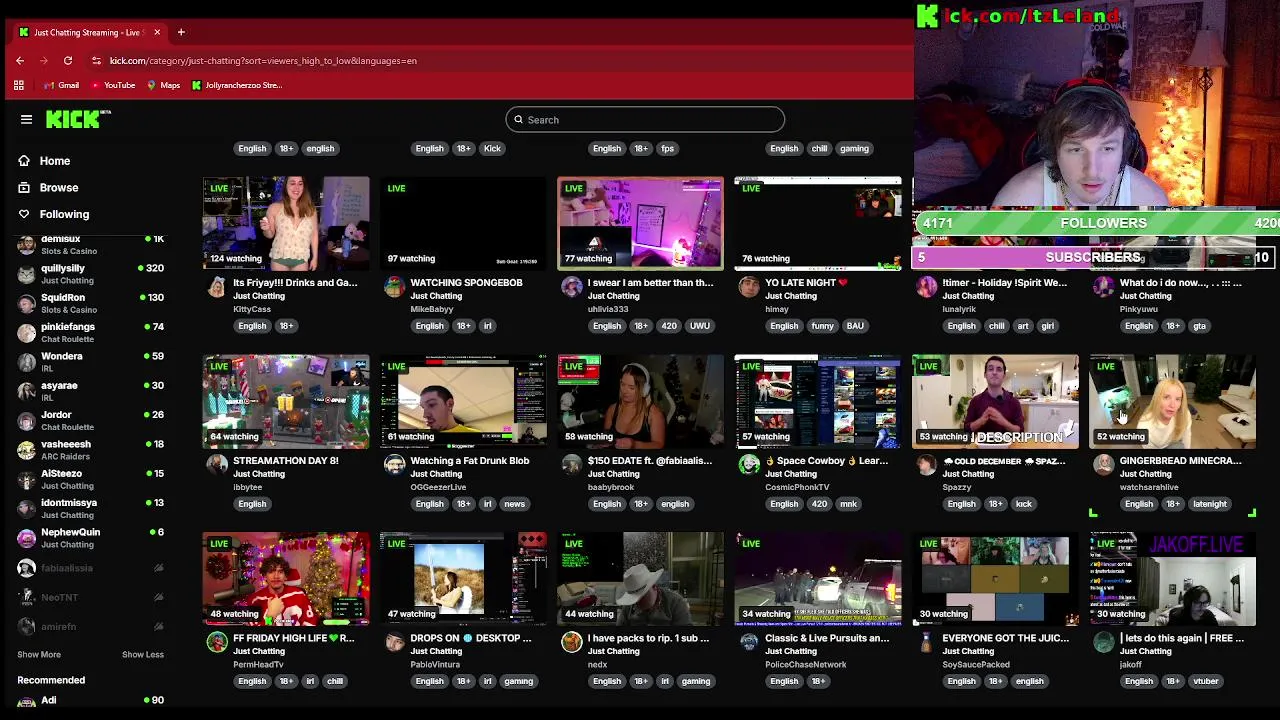Click the 'BAU' tag under himay
The width and height of the screenshot is (1280, 720).
855,326
